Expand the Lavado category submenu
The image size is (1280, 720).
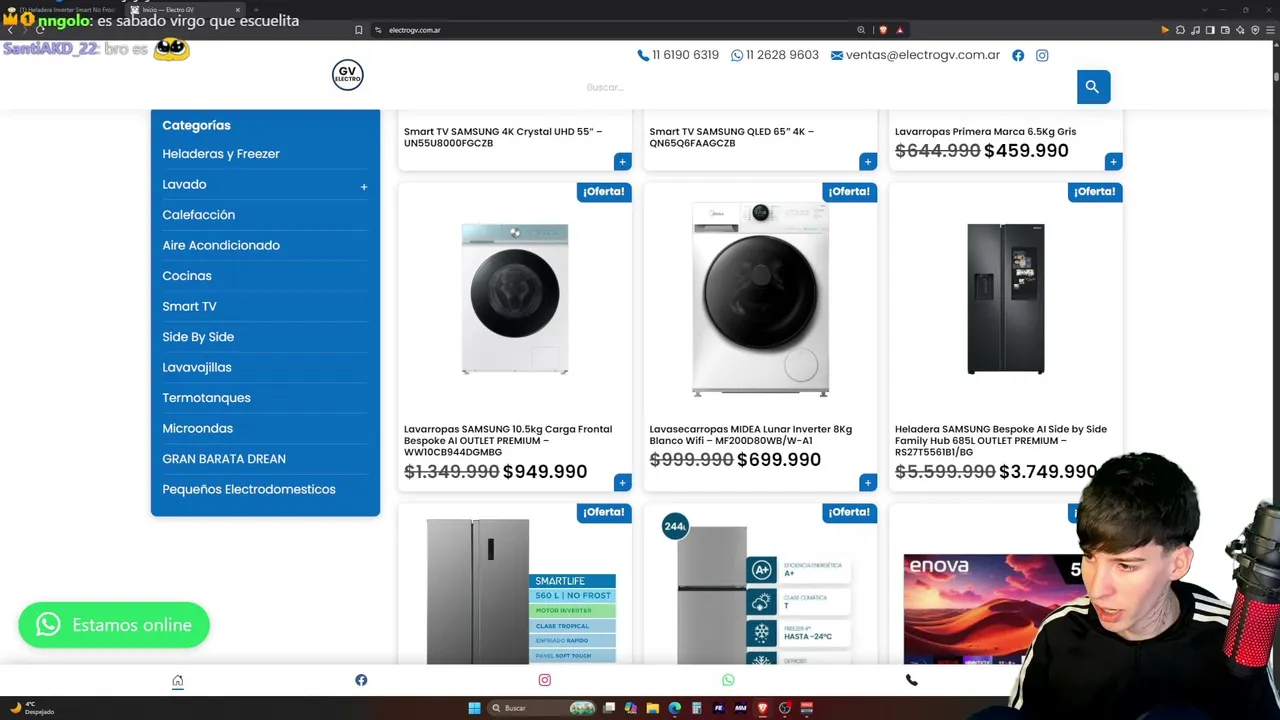[x=364, y=186]
